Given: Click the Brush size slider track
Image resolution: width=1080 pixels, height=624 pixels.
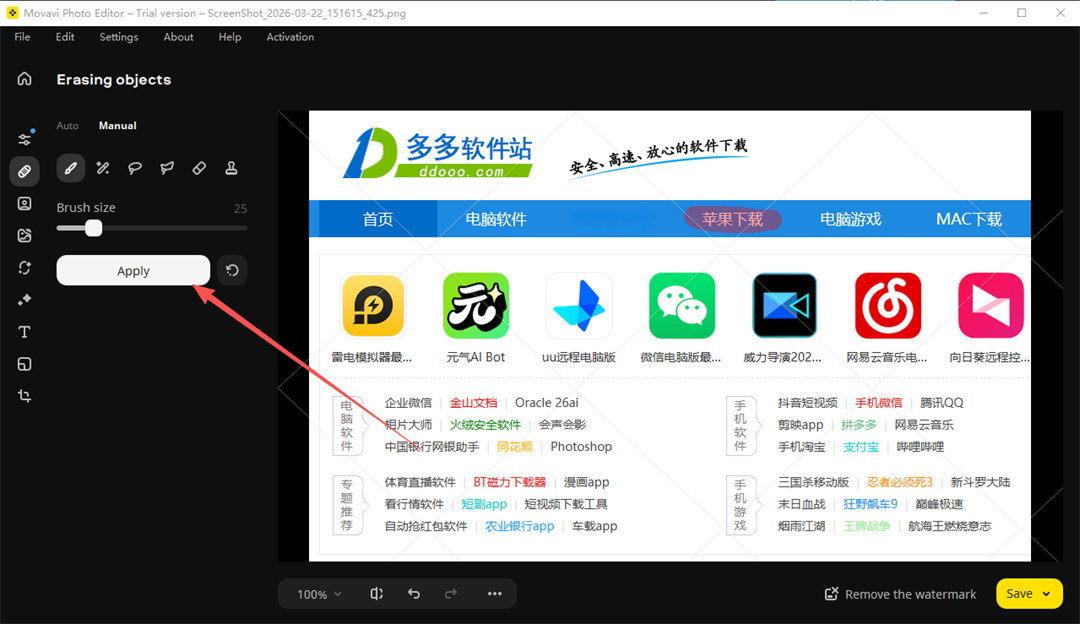Looking at the screenshot, I should (x=152, y=228).
